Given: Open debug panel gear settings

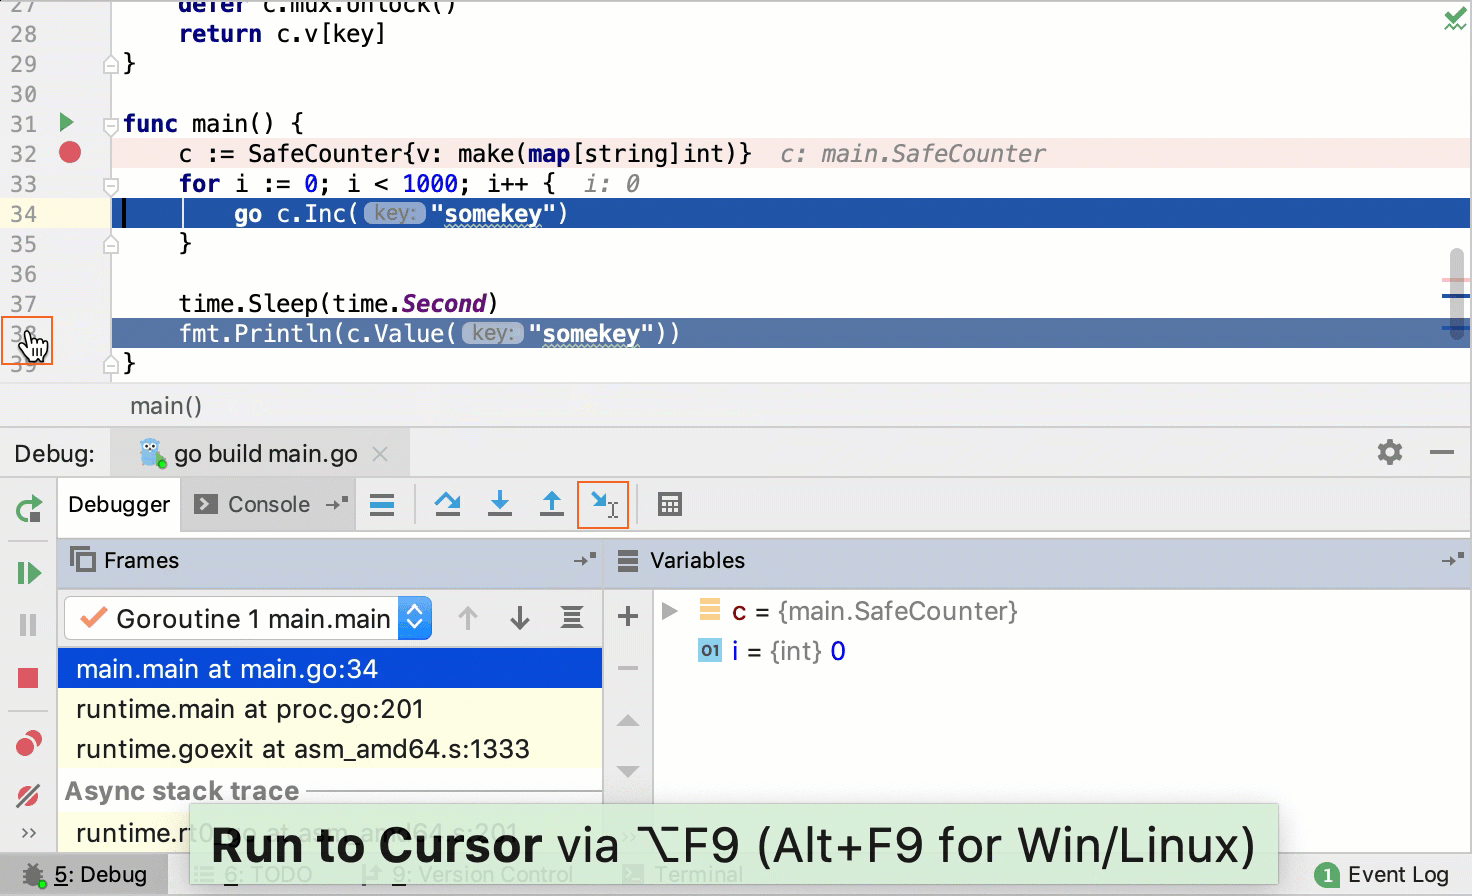Looking at the screenshot, I should [x=1390, y=452].
